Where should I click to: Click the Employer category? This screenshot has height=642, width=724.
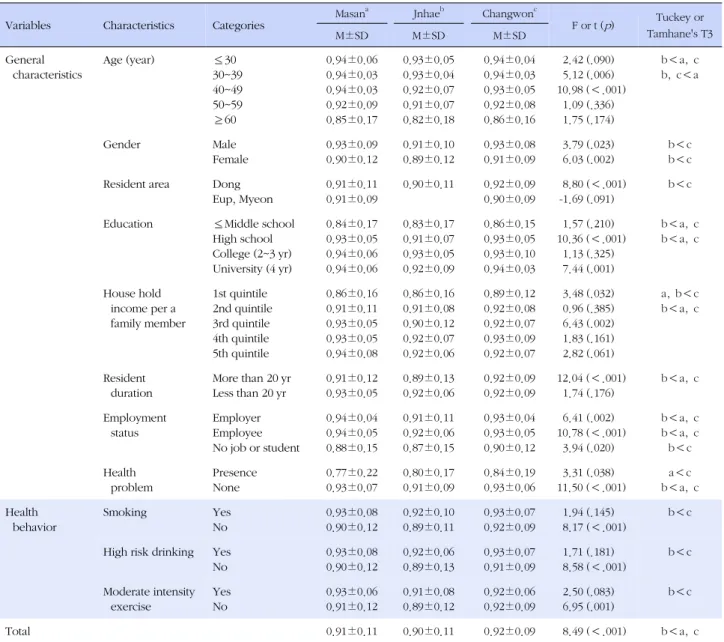coord(236,418)
